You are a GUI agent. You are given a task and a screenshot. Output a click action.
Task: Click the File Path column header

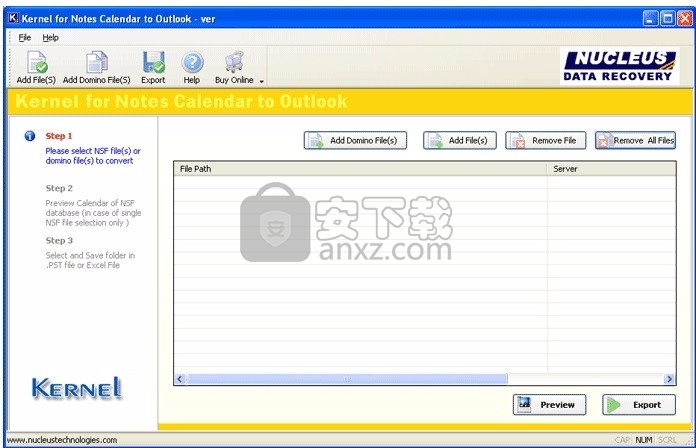coord(360,169)
